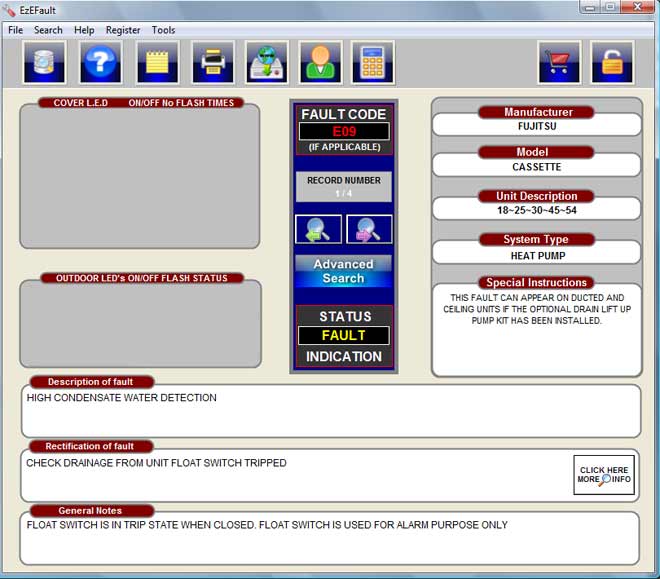Click the database disk toolbar icon

pos(44,62)
